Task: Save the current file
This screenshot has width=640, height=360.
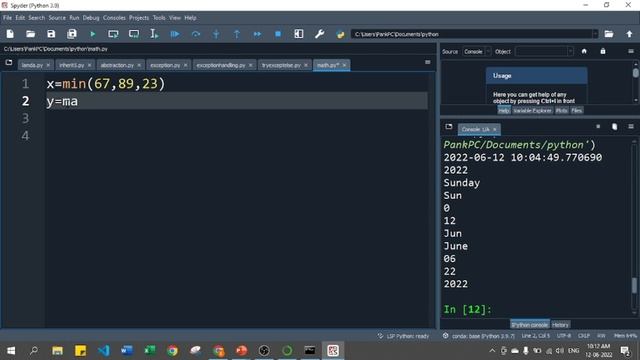Action: coord(51,34)
